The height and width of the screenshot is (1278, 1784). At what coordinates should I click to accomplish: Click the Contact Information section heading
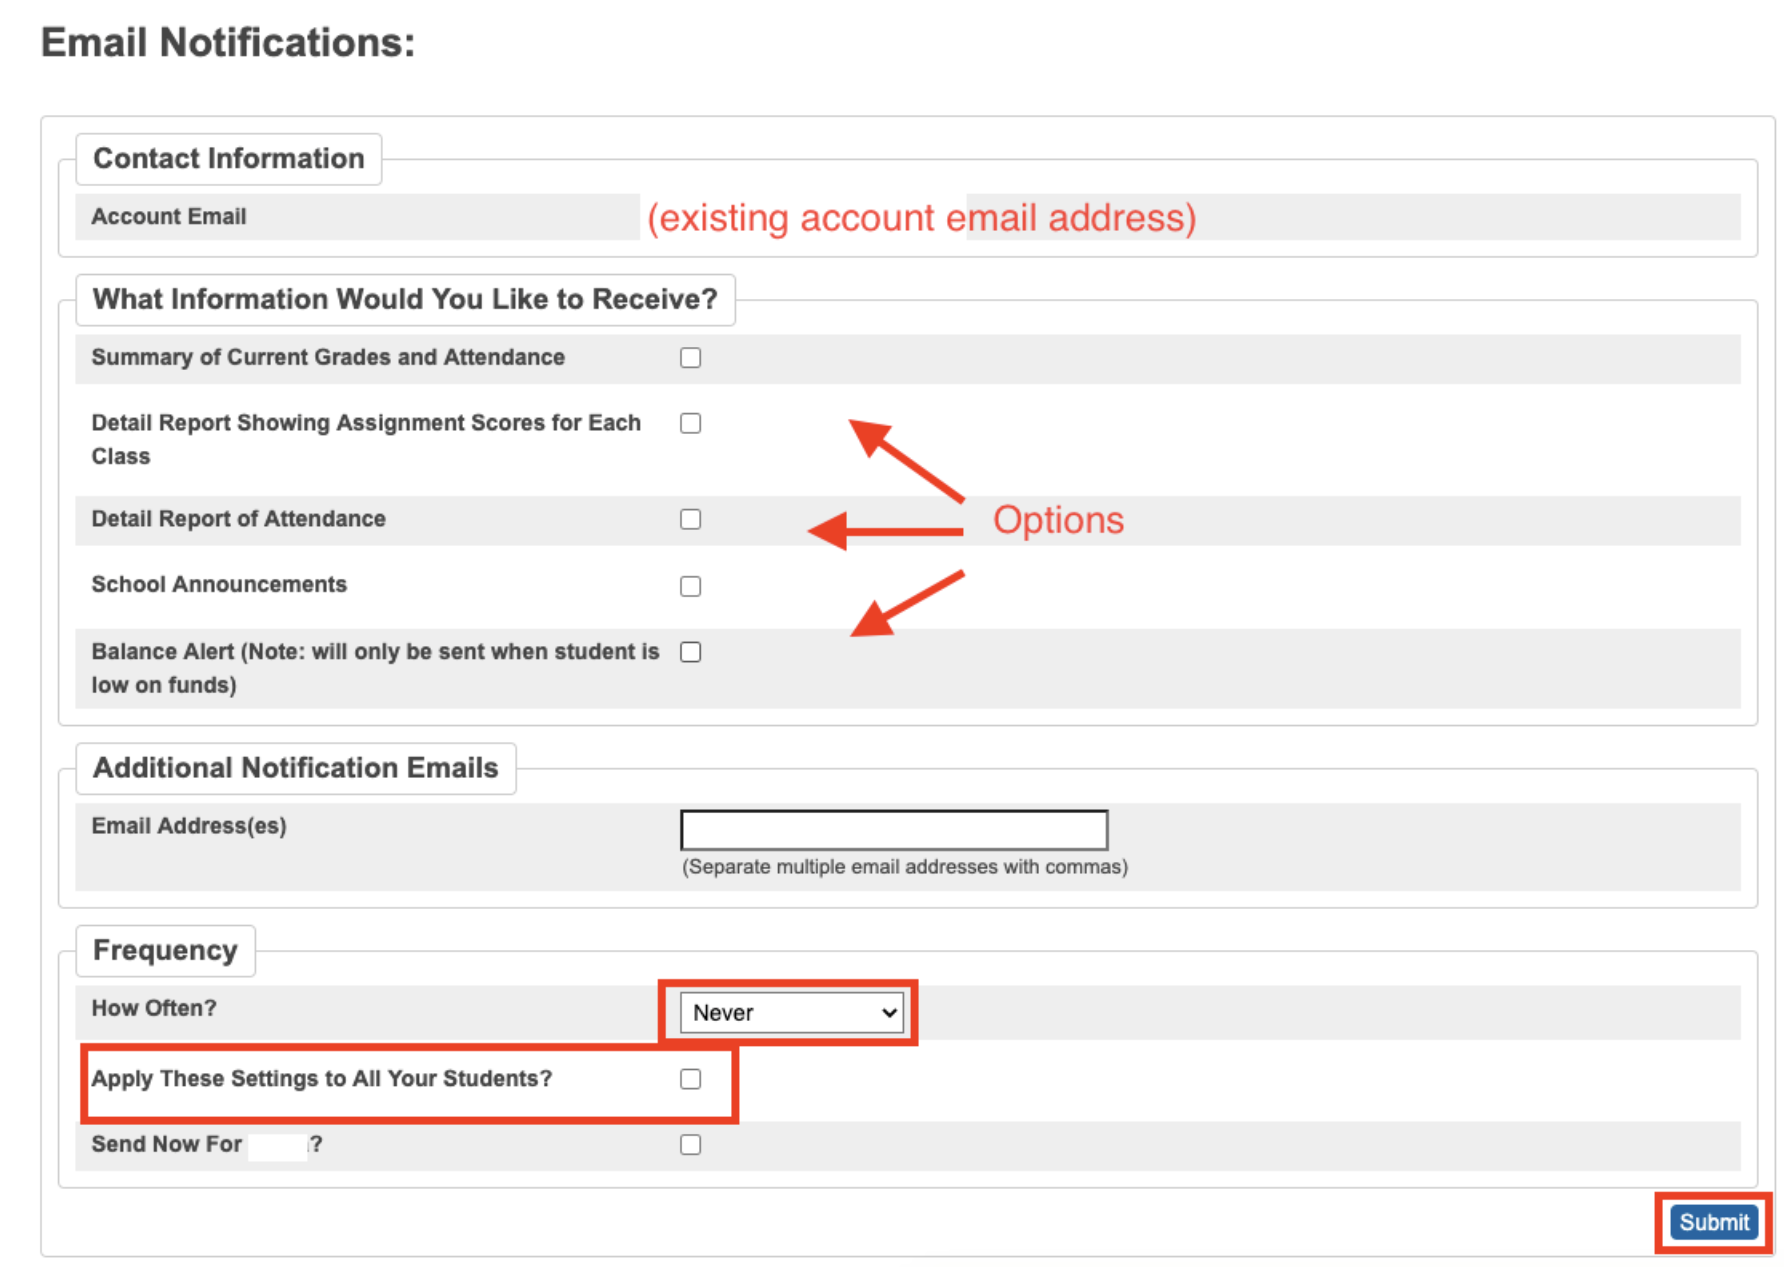click(x=228, y=159)
